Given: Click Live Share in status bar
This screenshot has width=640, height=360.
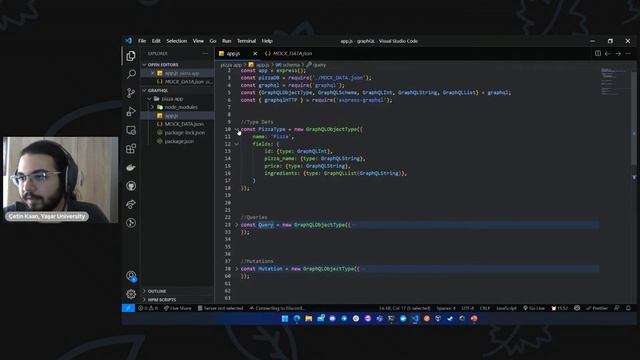Looking at the screenshot, I should (177, 308).
